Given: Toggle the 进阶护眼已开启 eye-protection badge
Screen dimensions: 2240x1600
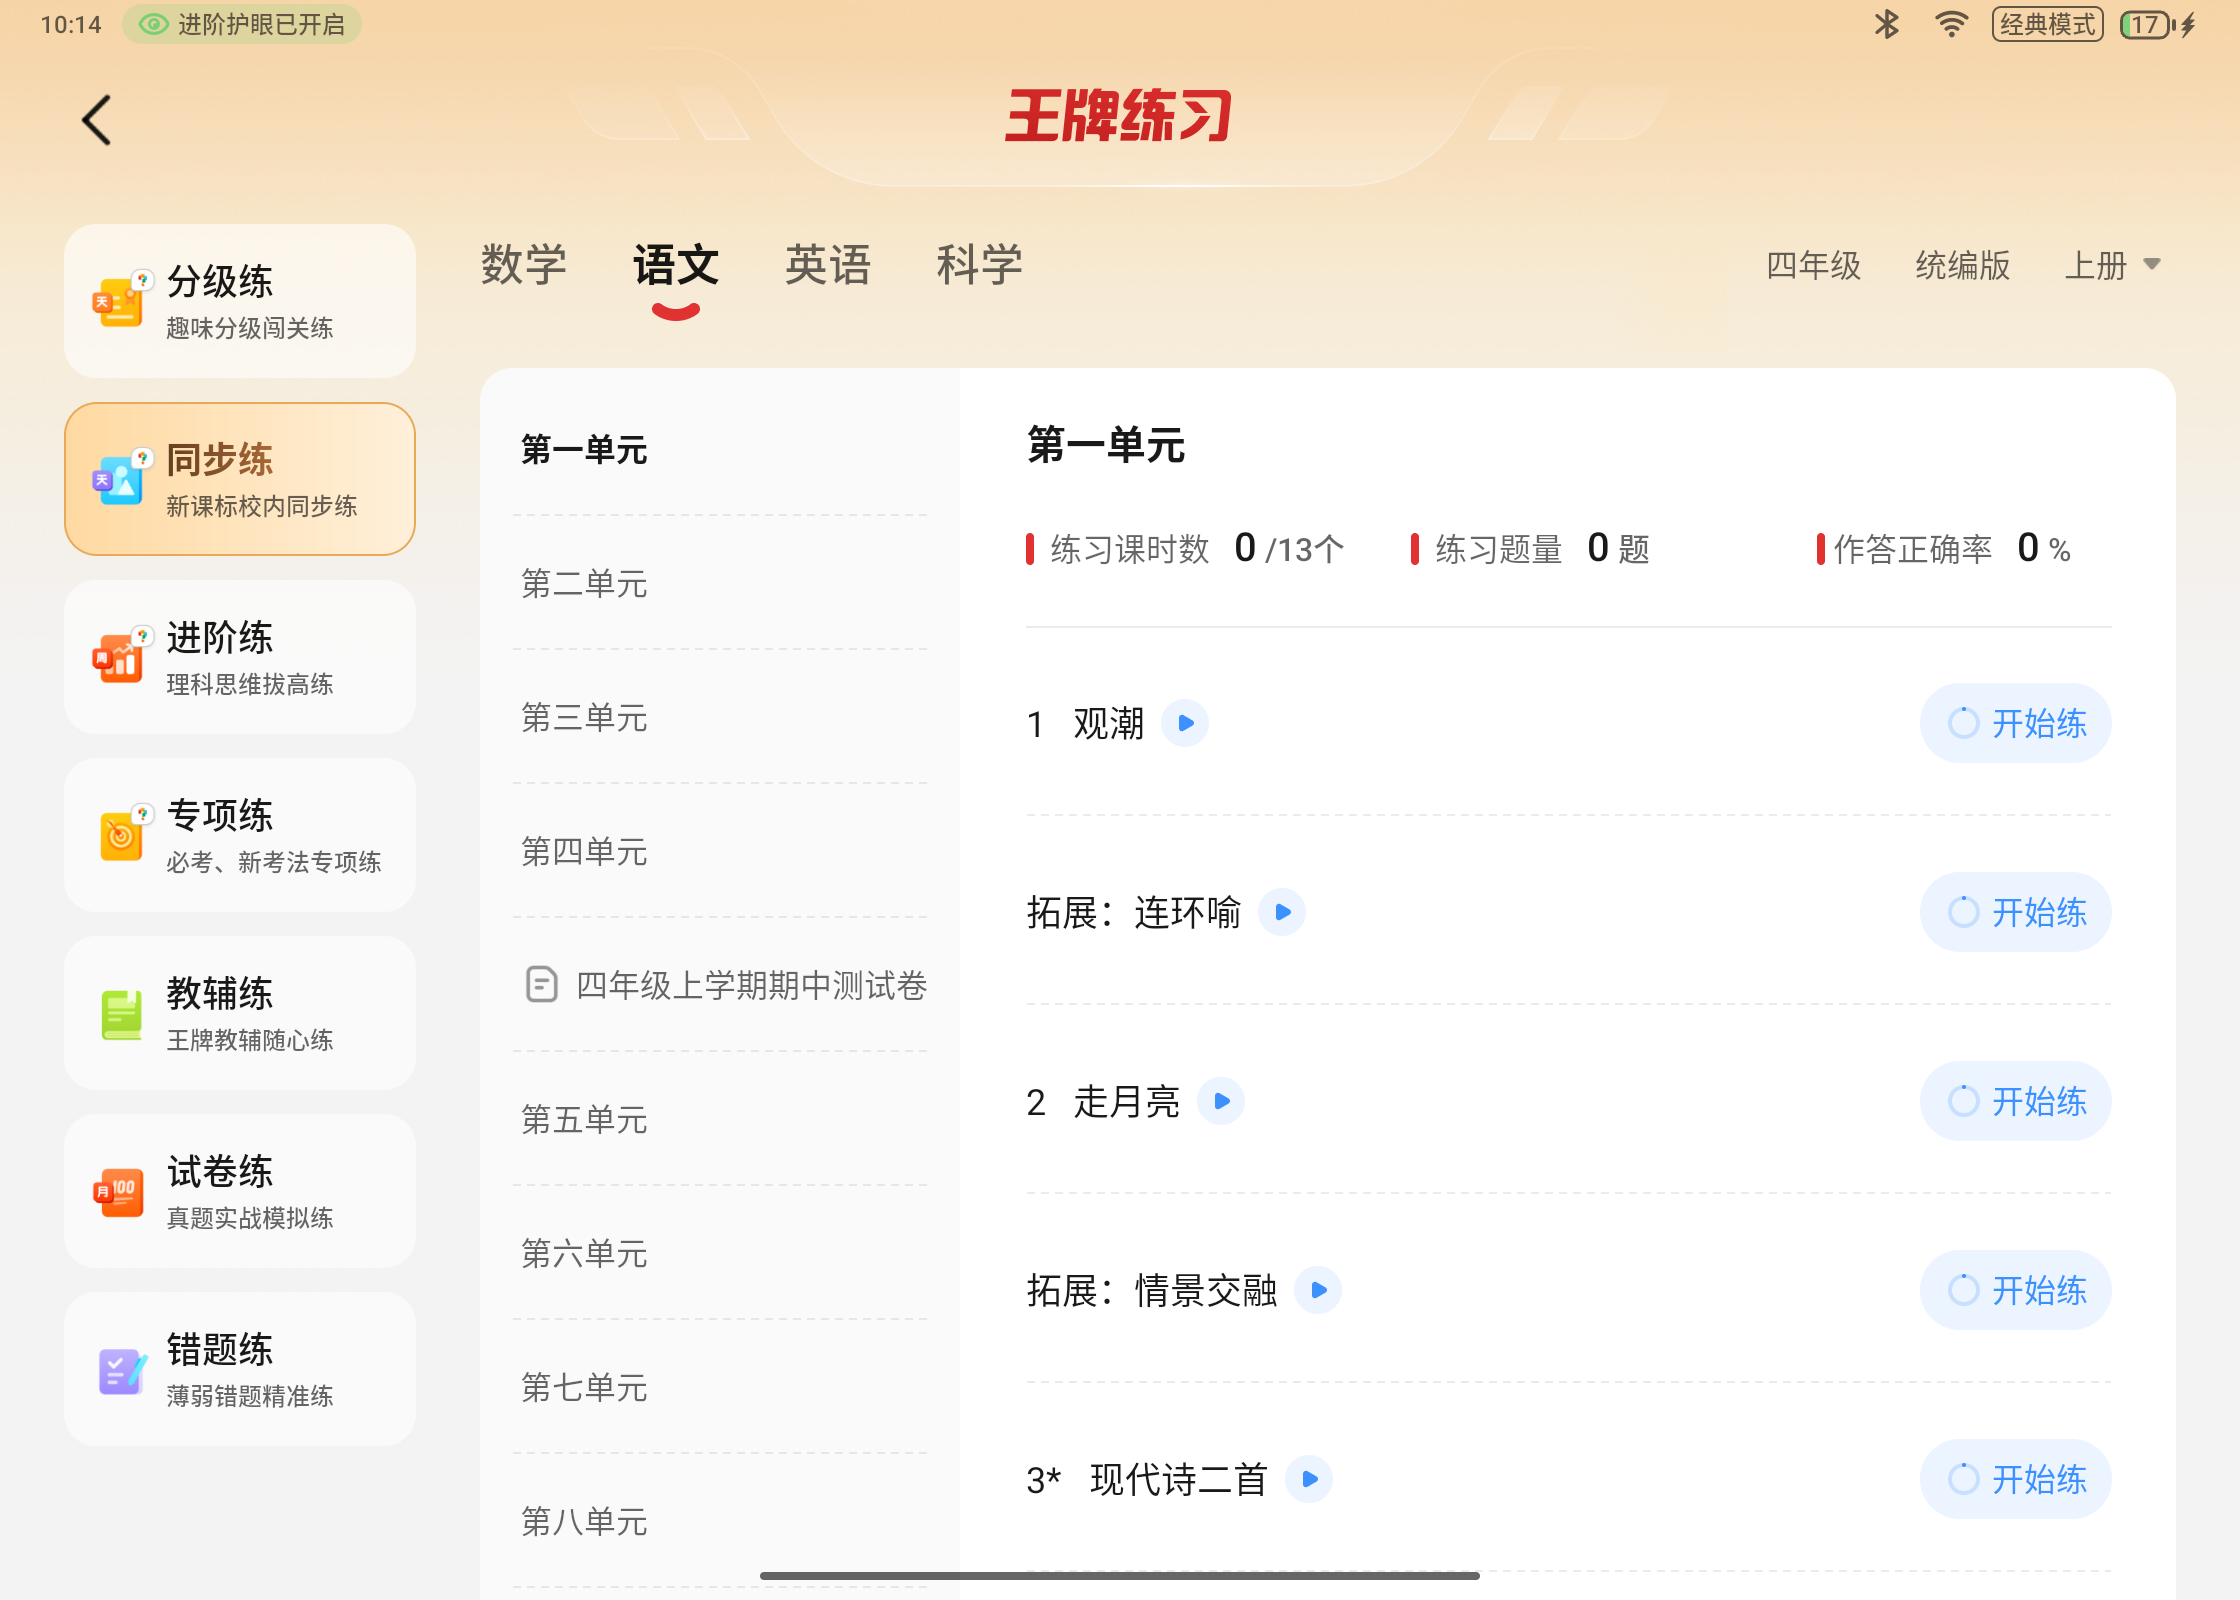Looking at the screenshot, I should click(x=242, y=24).
